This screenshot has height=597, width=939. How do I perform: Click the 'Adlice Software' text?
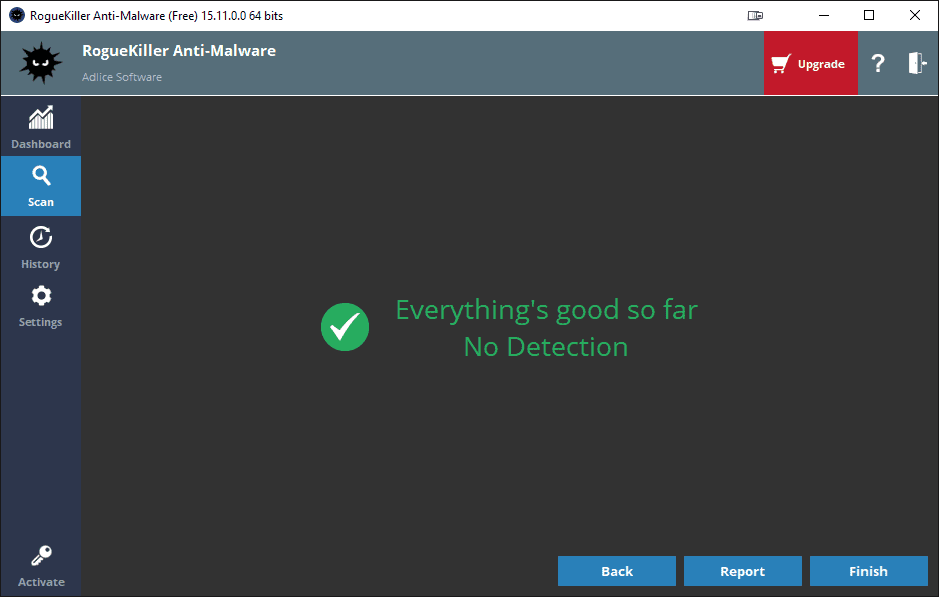[122, 77]
